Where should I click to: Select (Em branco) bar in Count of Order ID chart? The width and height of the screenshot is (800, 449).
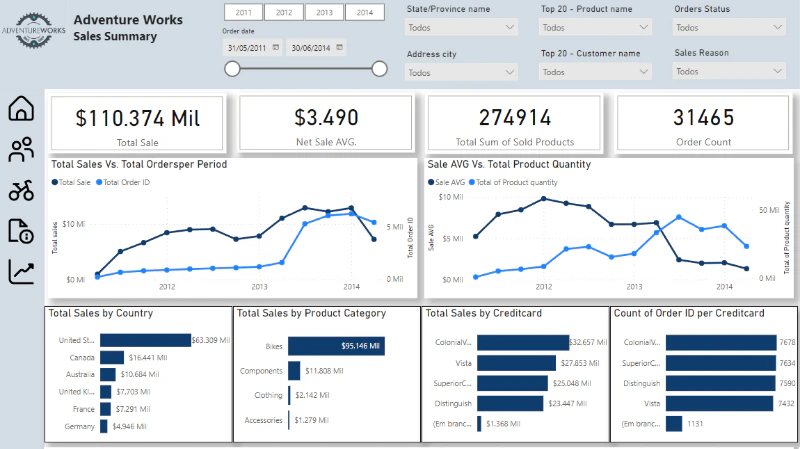[x=674, y=423]
